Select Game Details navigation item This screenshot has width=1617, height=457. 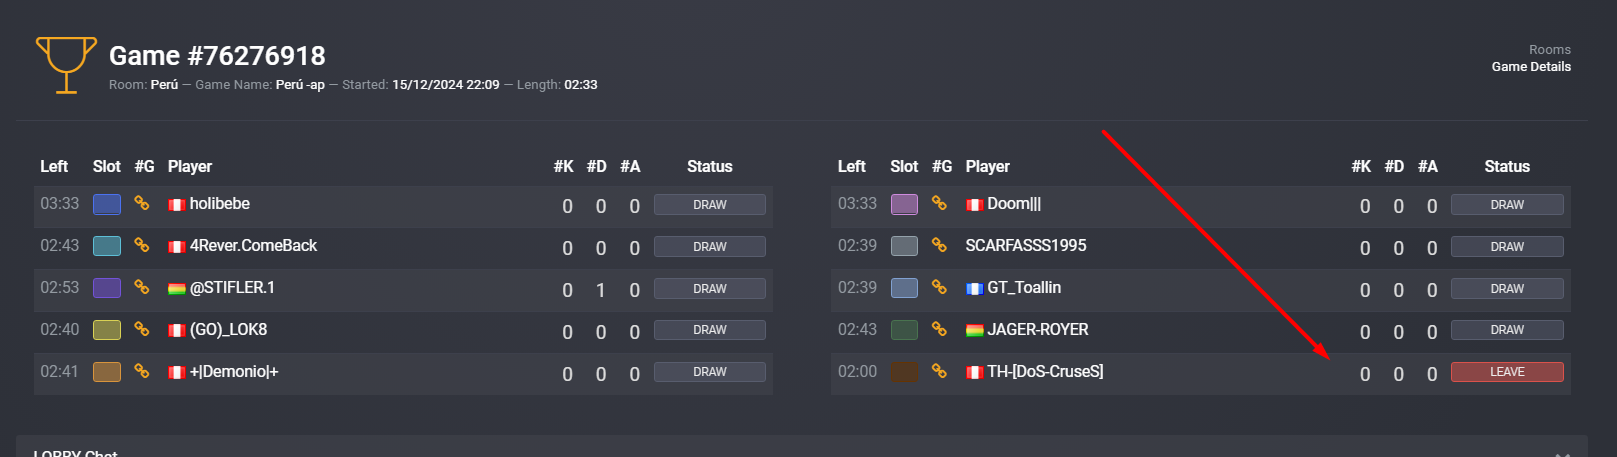coord(1531,67)
